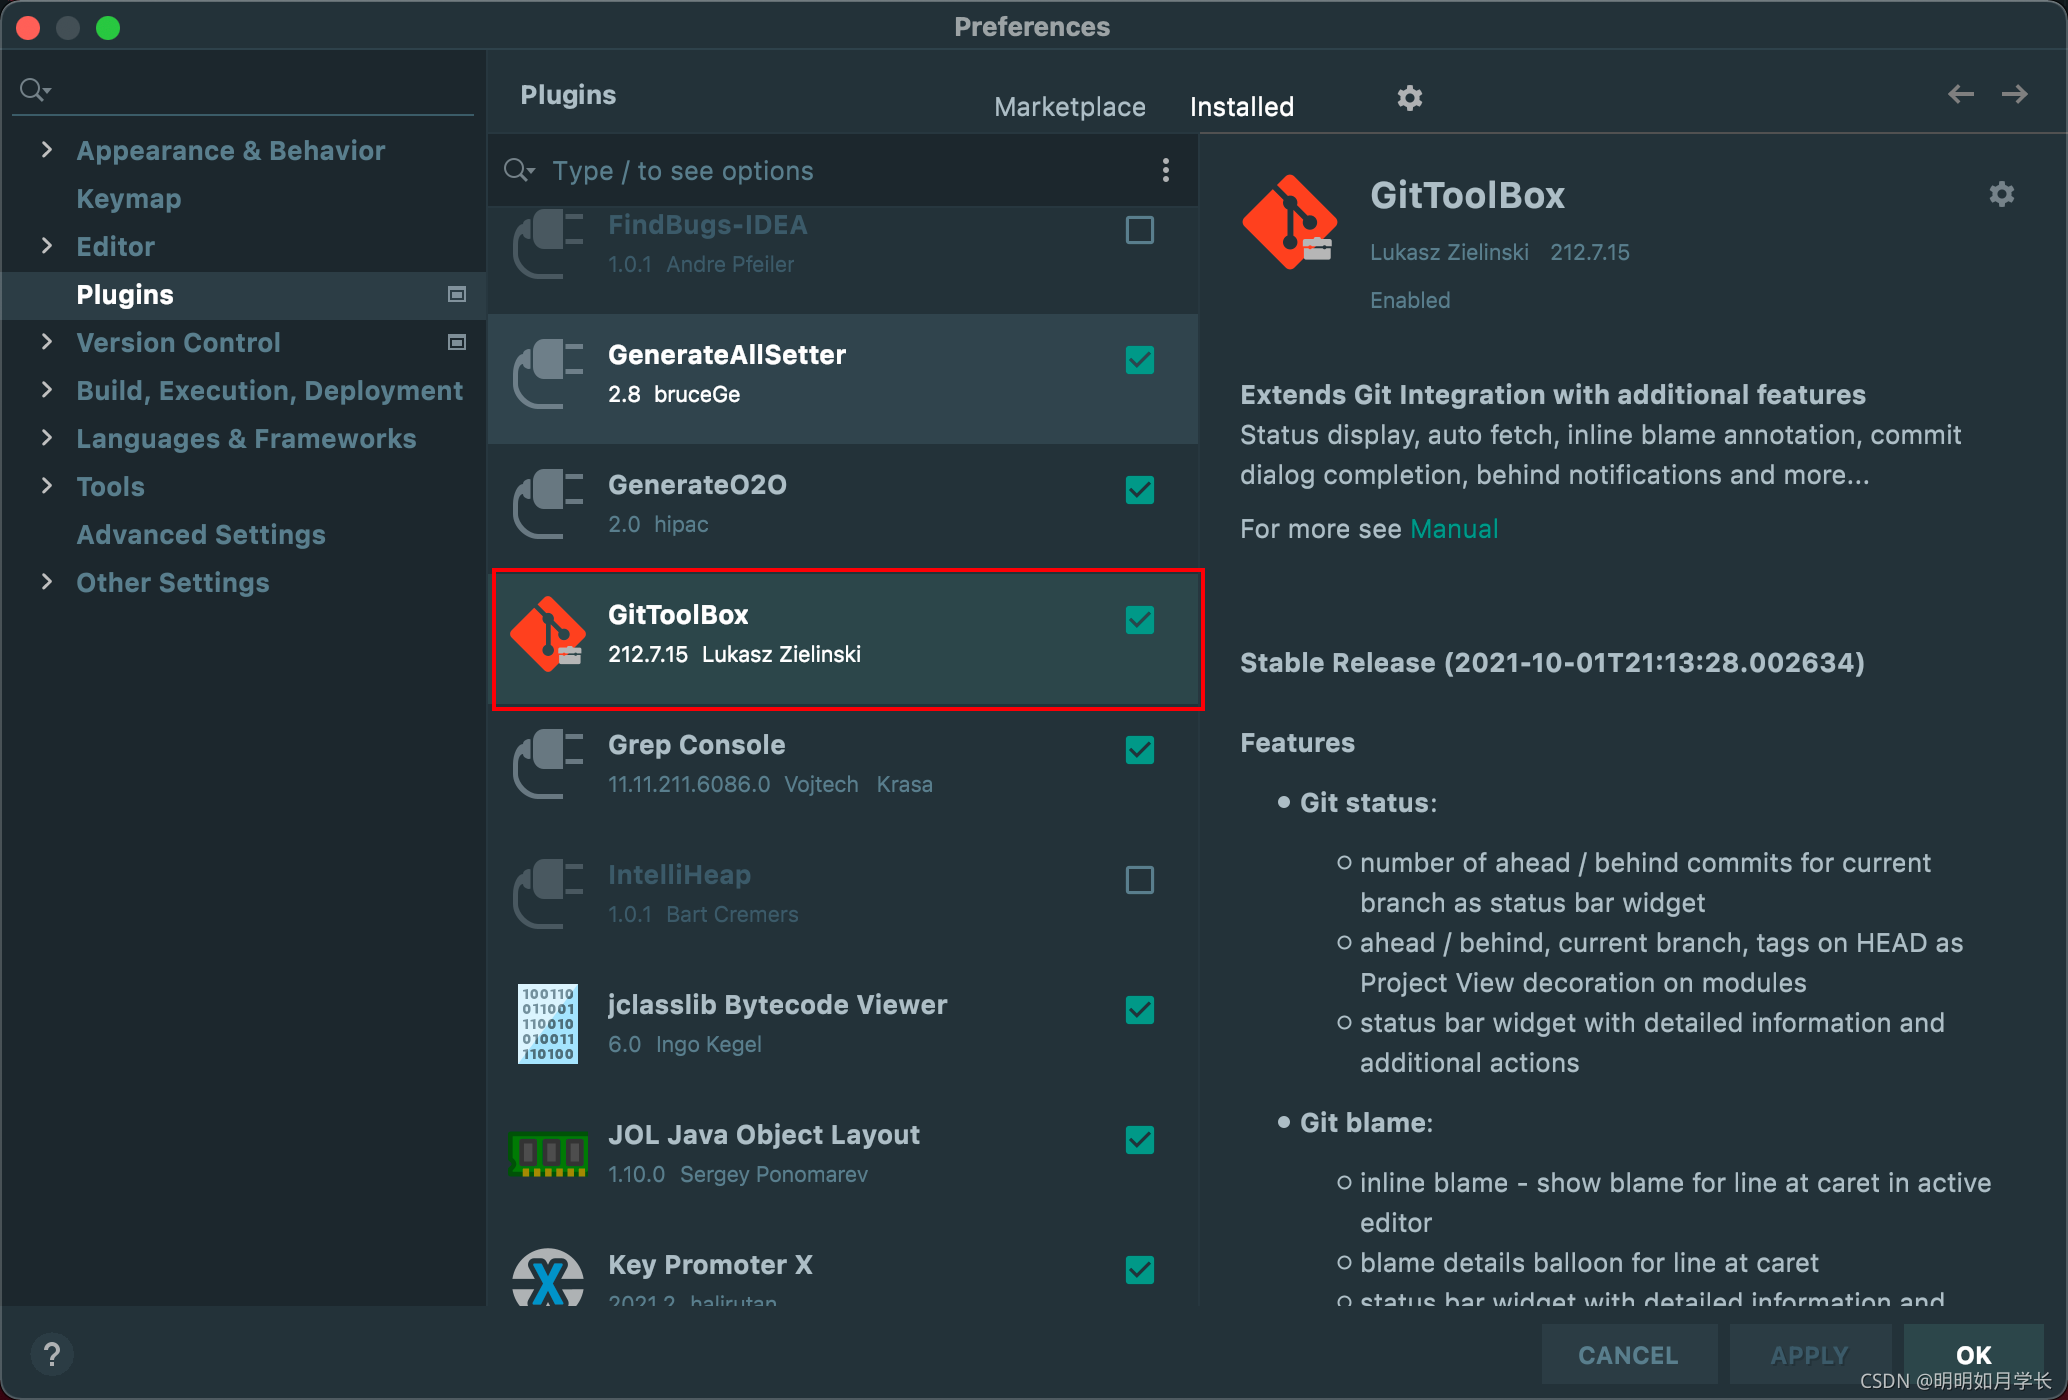The width and height of the screenshot is (2068, 1400).
Task: Expand Build, Execution, Deployment
Action: [x=46, y=390]
